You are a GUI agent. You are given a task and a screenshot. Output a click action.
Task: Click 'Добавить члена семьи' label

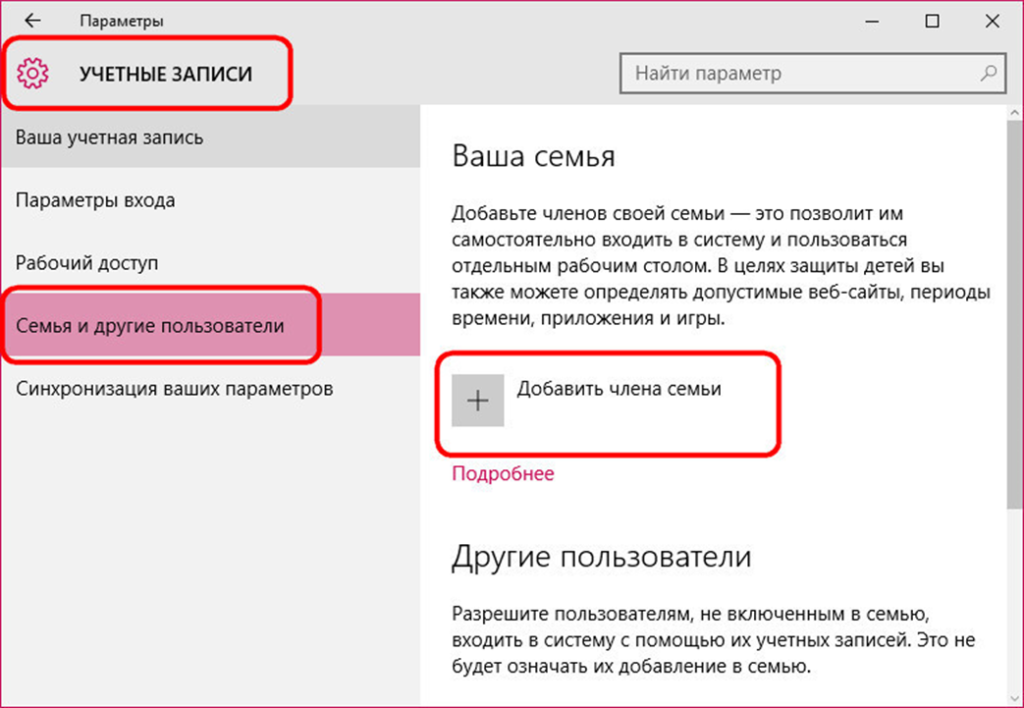pos(619,389)
